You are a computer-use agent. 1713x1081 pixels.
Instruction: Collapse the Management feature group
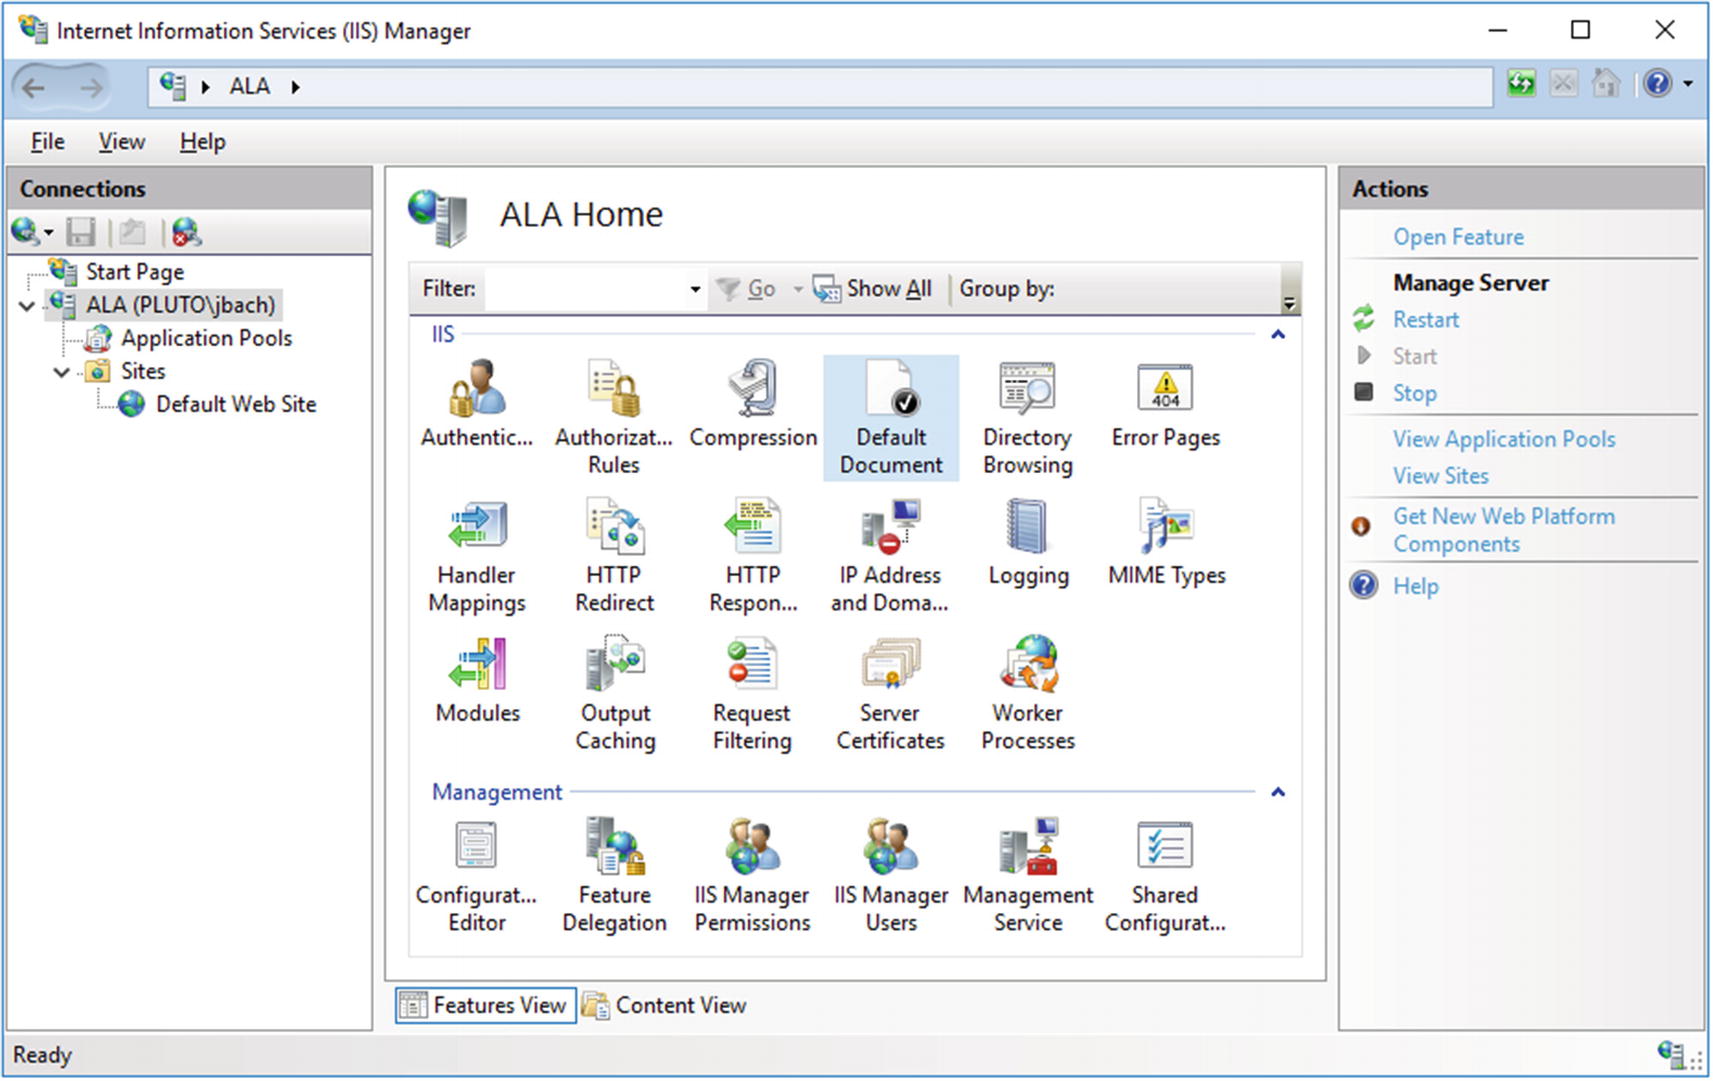coord(1277,793)
